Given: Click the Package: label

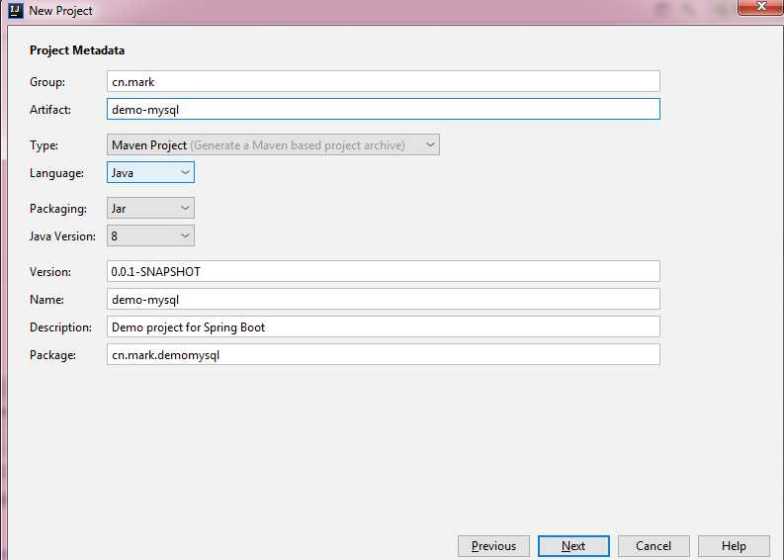Looking at the screenshot, I should (52, 355).
